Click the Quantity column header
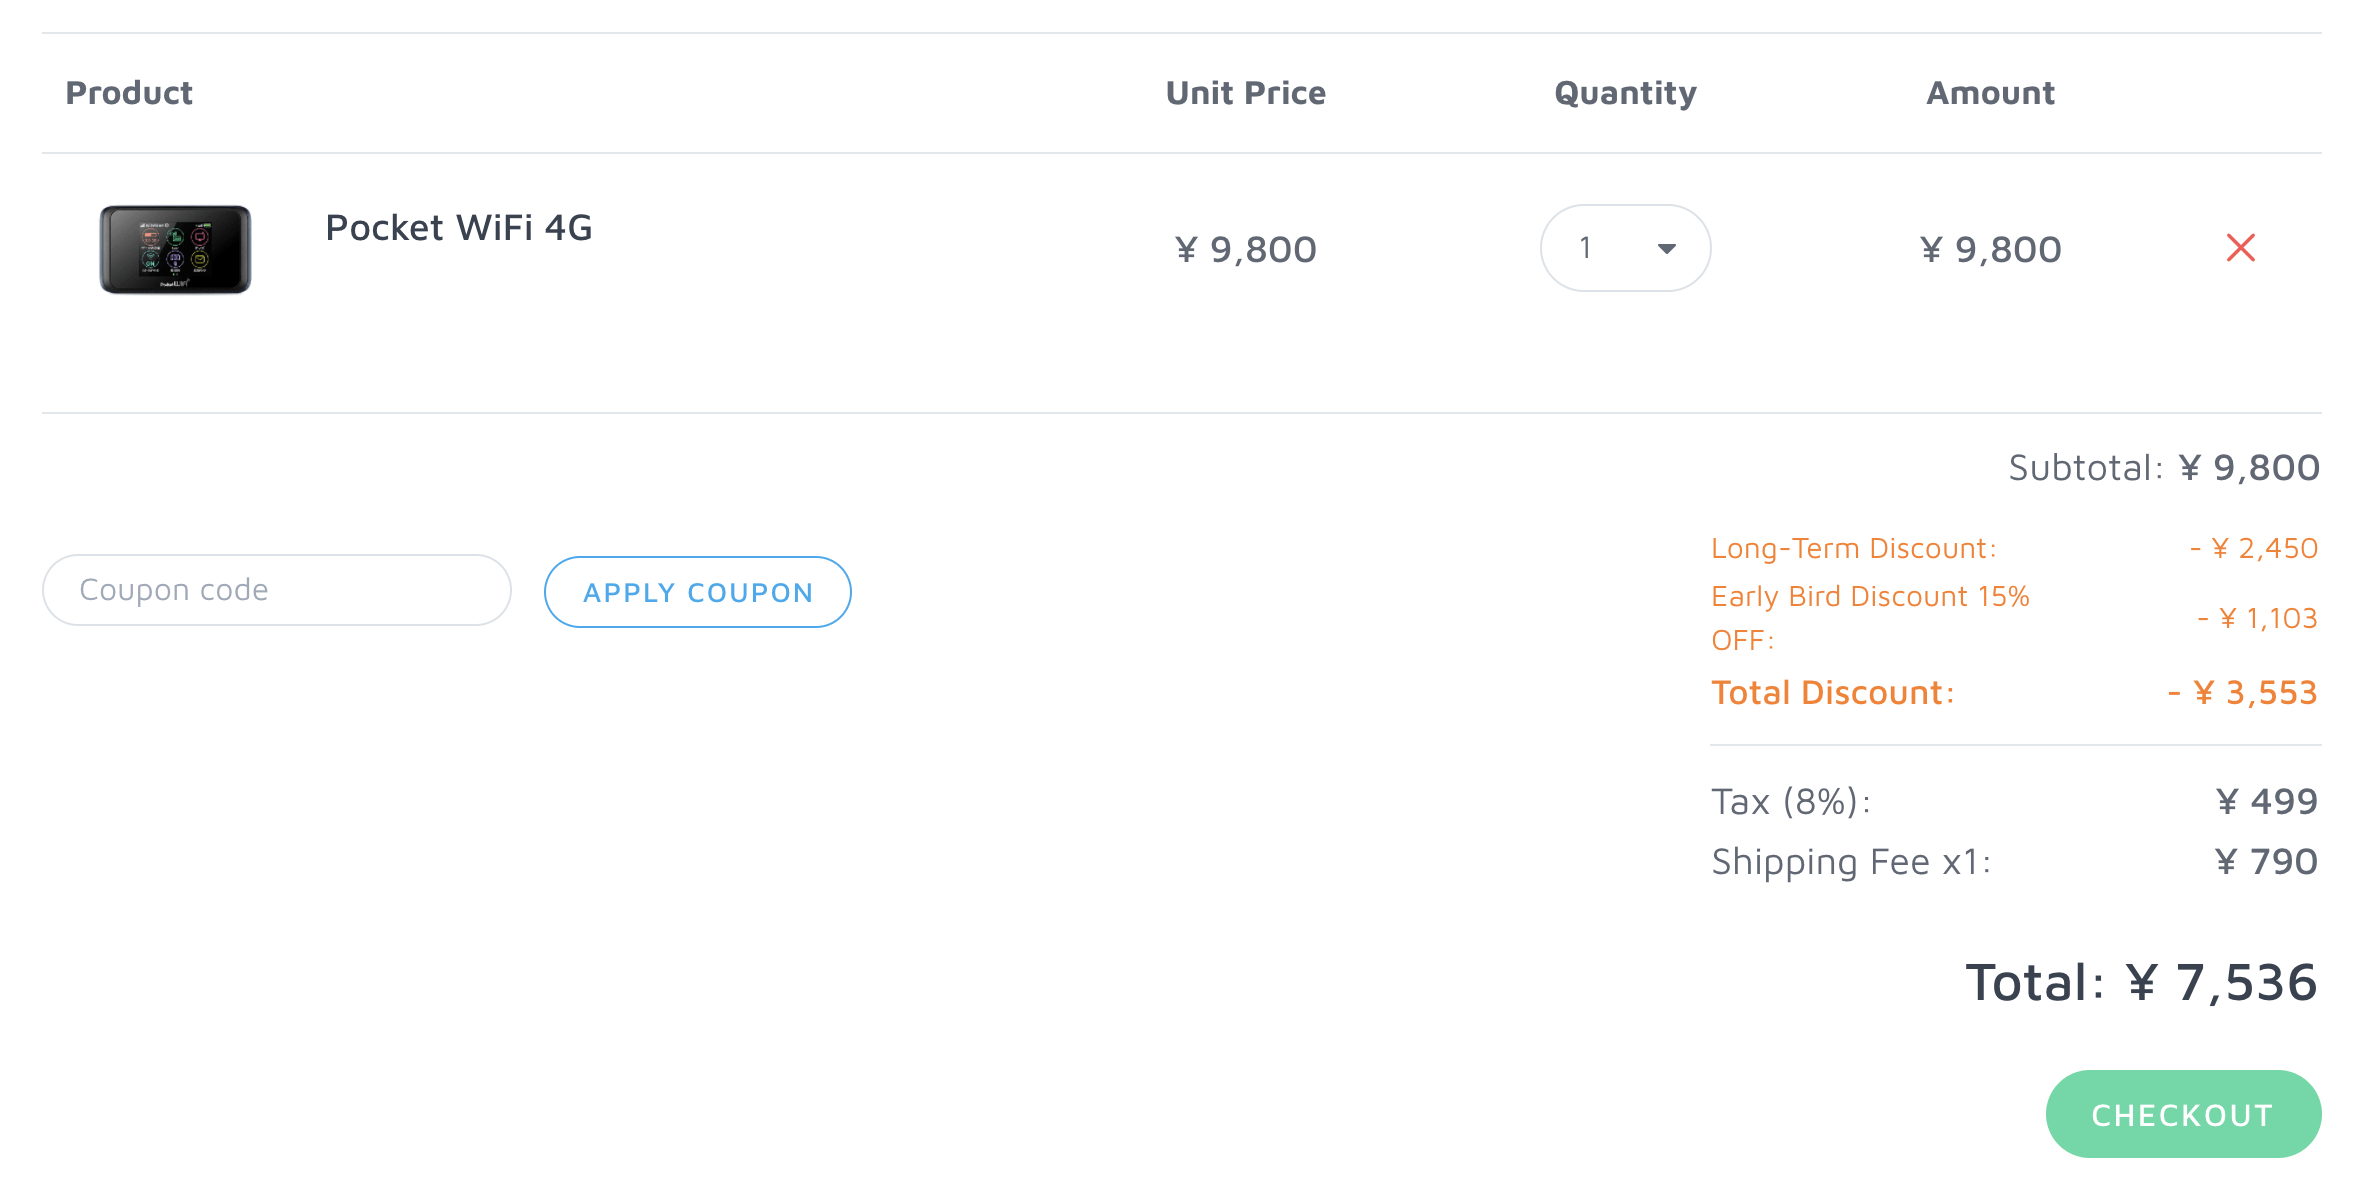 [1625, 93]
